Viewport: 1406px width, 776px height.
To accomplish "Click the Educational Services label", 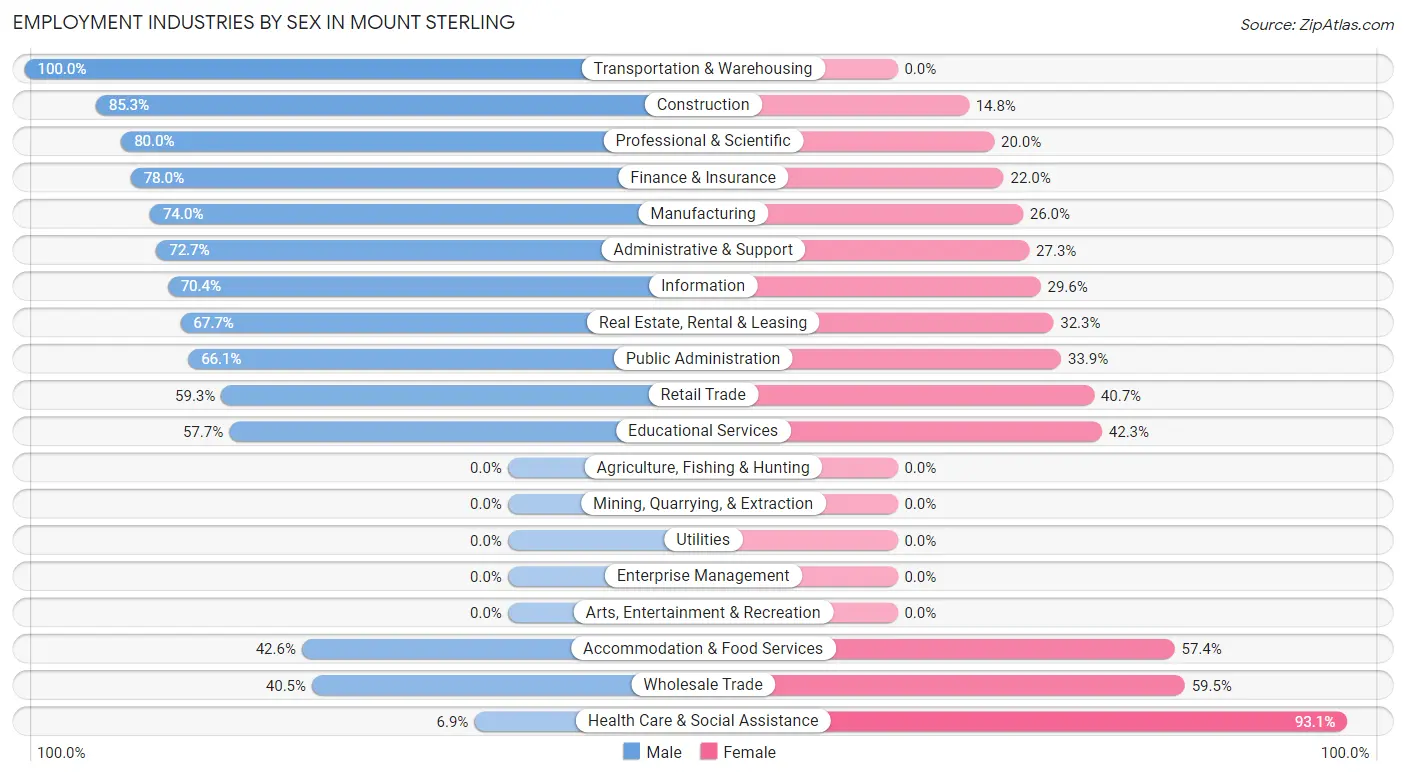I will click(703, 431).
